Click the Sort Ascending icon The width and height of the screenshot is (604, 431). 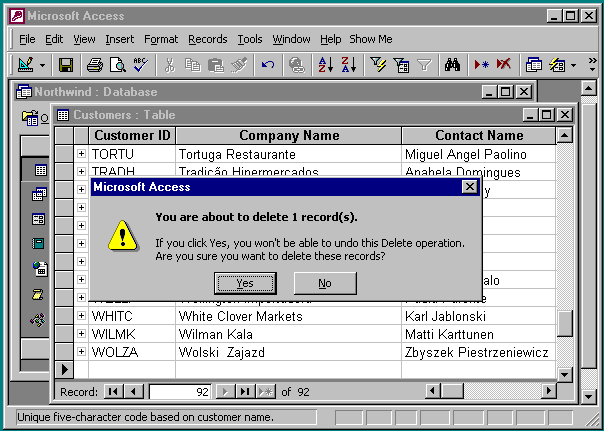pos(325,65)
